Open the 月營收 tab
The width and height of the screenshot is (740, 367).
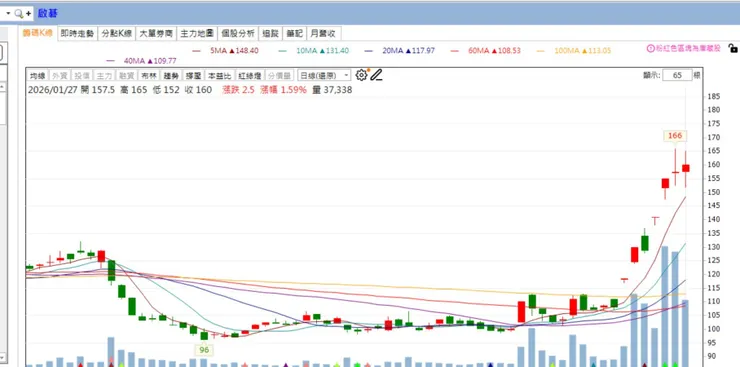(x=323, y=33)
